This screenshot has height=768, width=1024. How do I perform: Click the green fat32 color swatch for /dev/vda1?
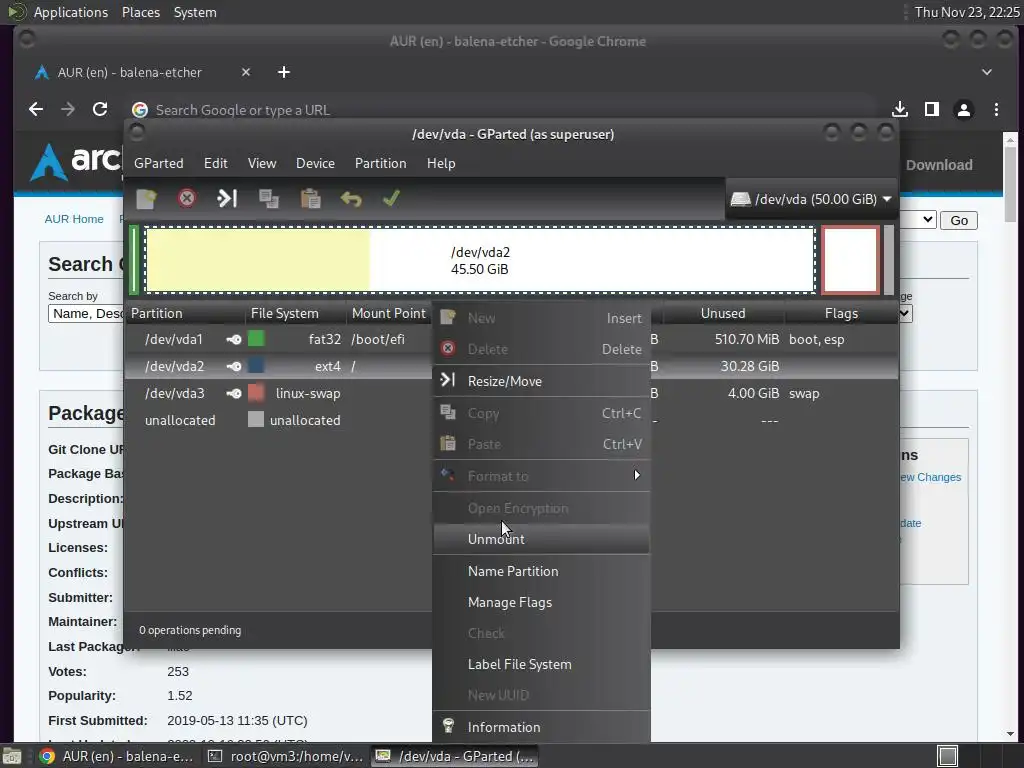click(256, 339)
